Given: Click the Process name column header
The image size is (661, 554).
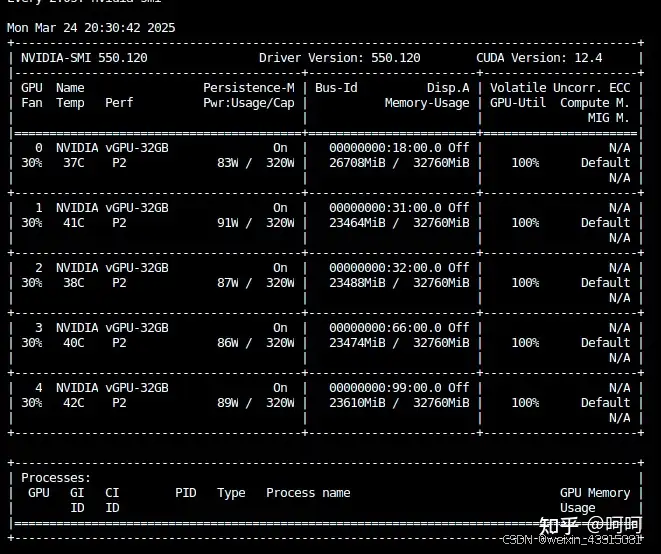Looking at the screenshot, I should tap(308, 493).
